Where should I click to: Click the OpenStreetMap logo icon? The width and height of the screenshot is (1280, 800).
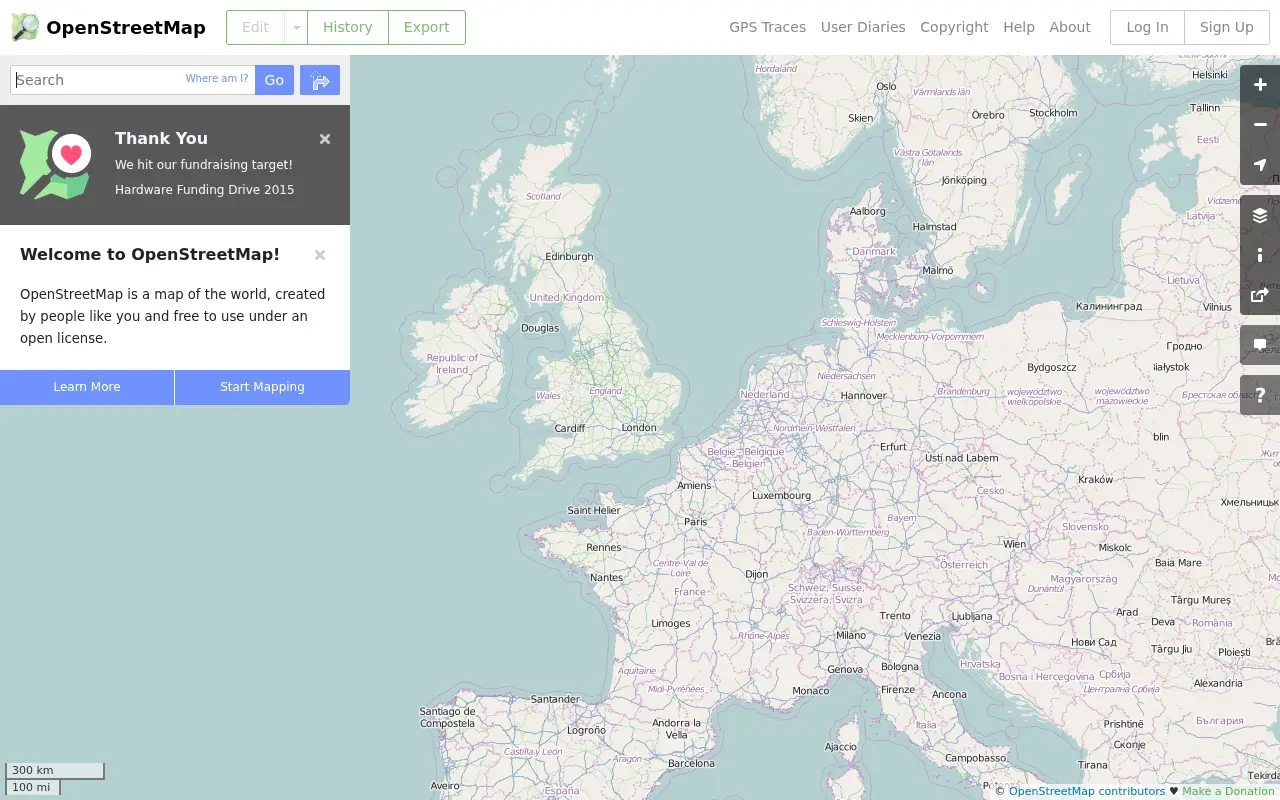coord(25,27)
